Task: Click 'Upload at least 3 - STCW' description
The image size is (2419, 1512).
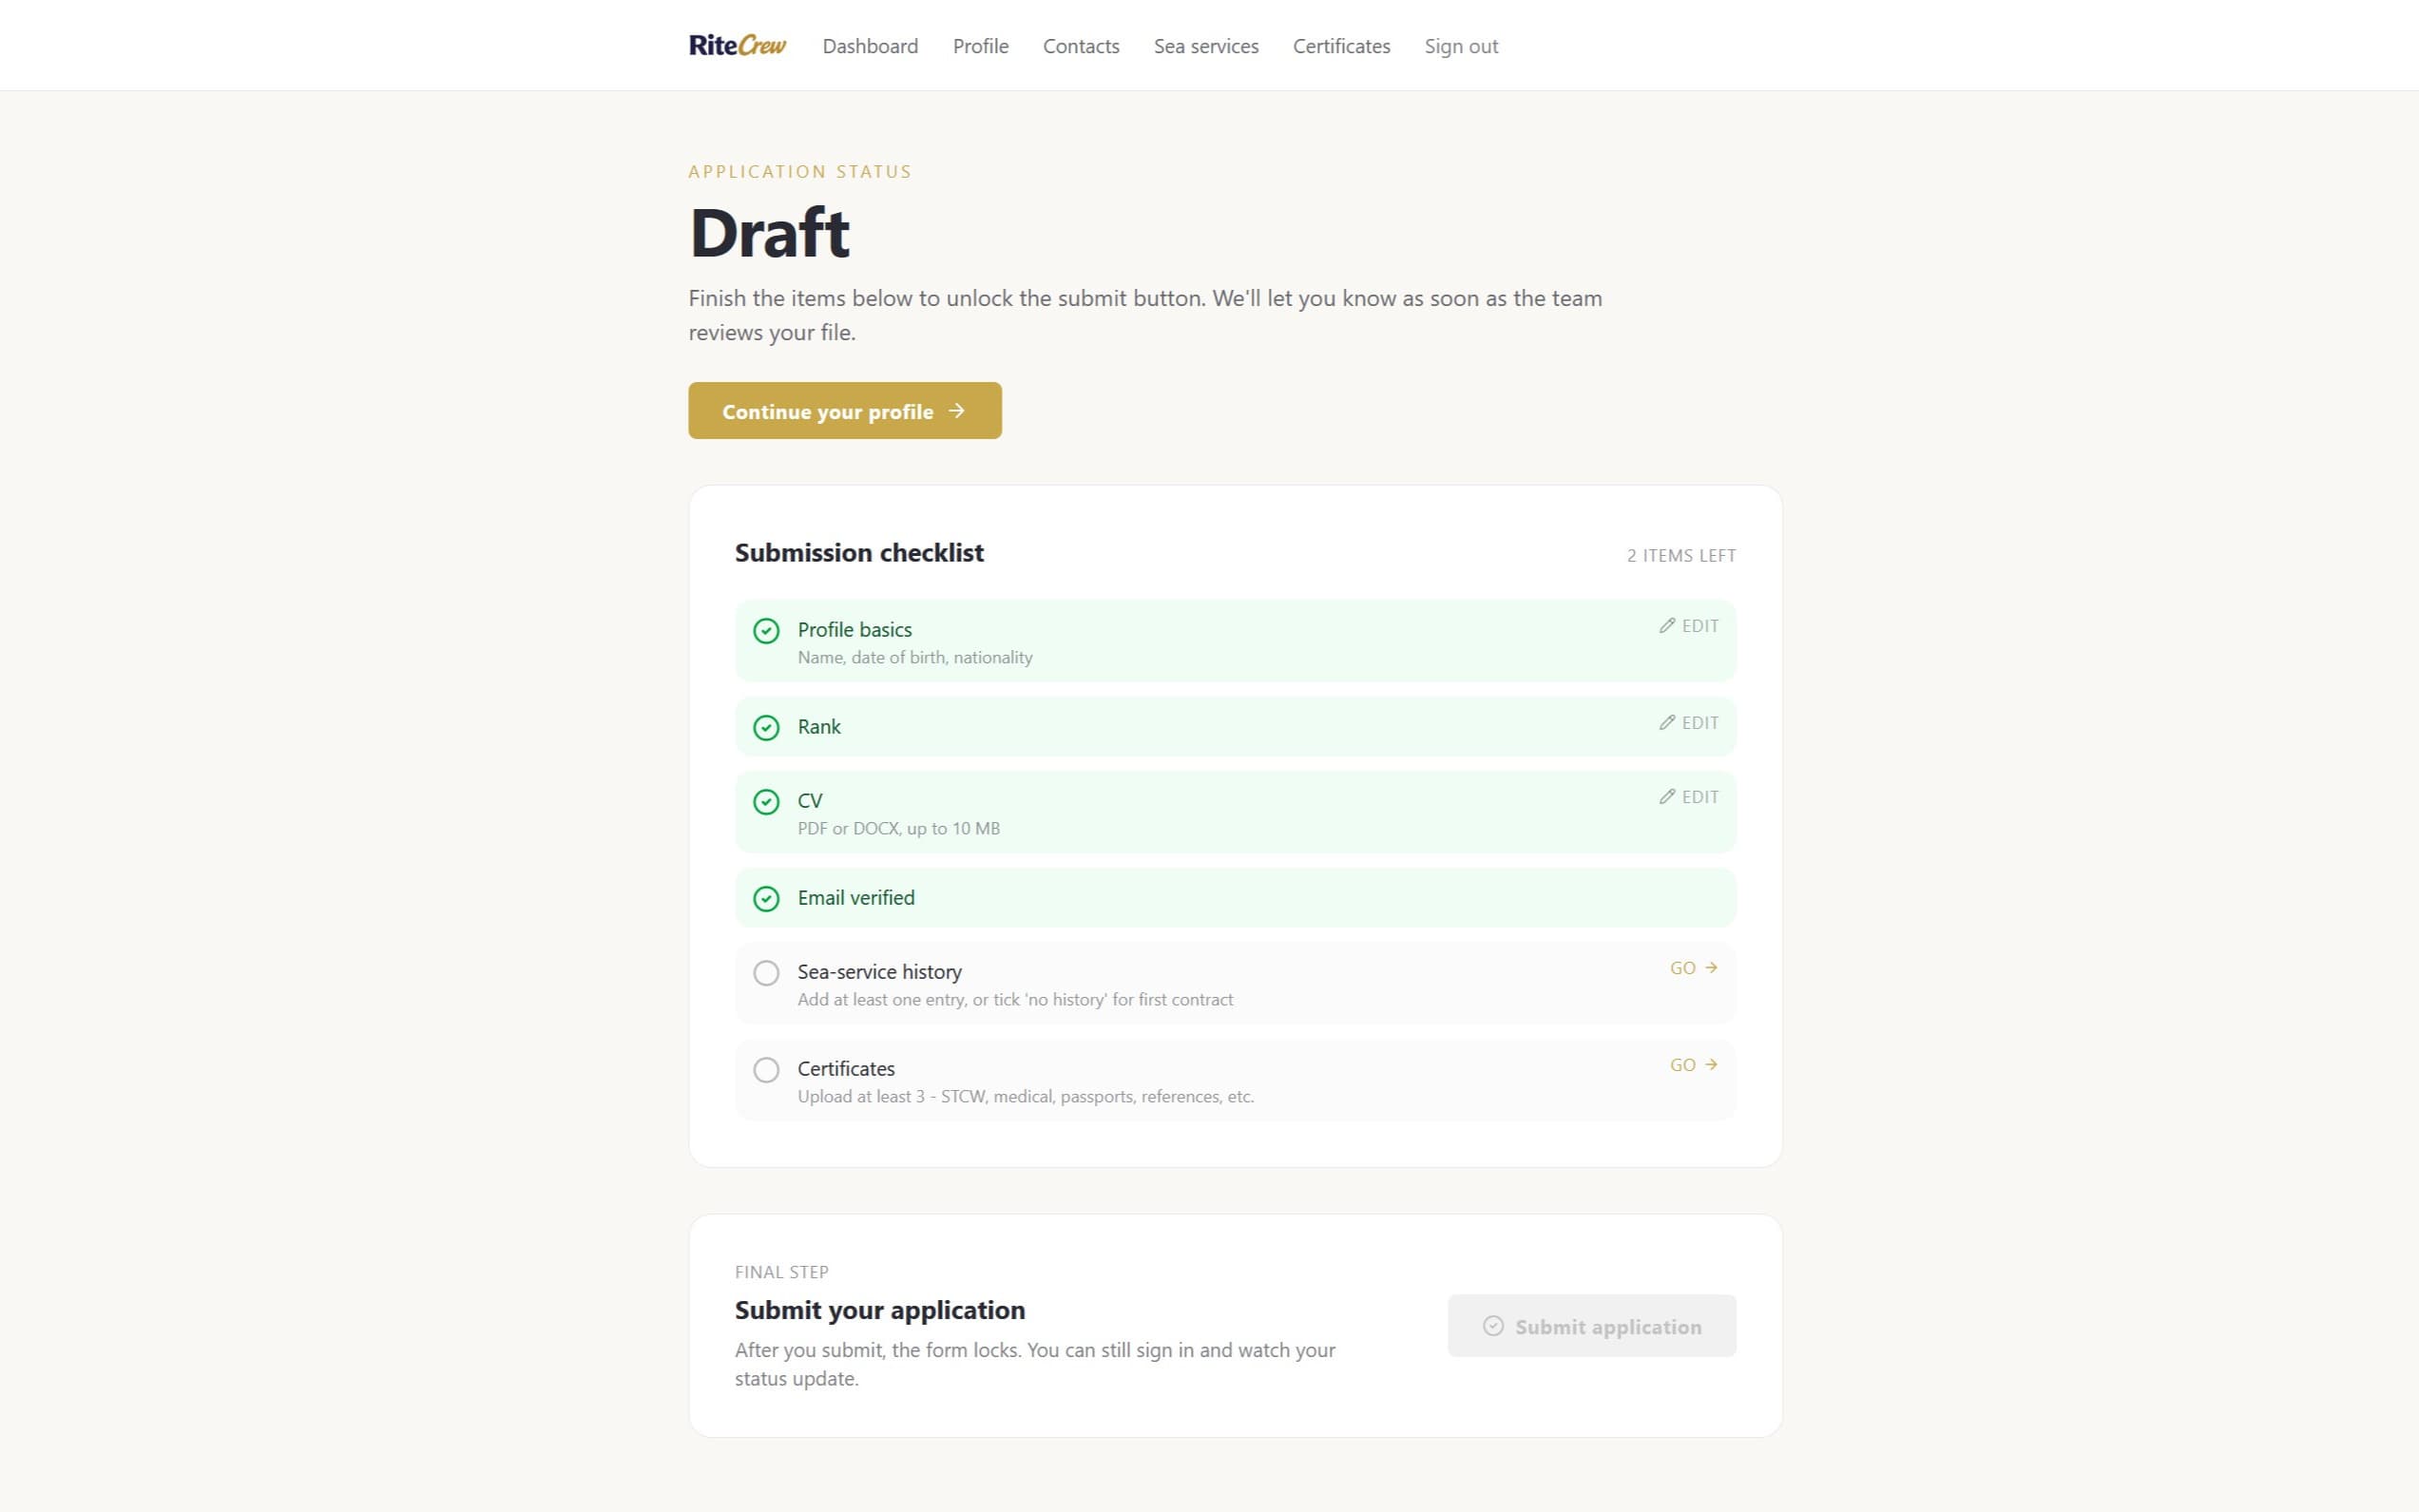Action: point(1025,1096)
